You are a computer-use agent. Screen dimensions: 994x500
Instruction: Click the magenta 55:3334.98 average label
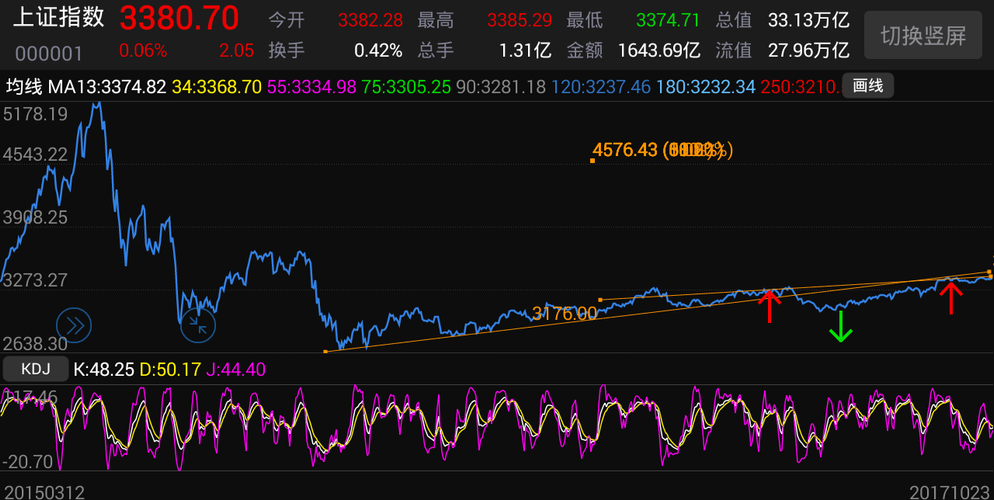pos(311,87)
